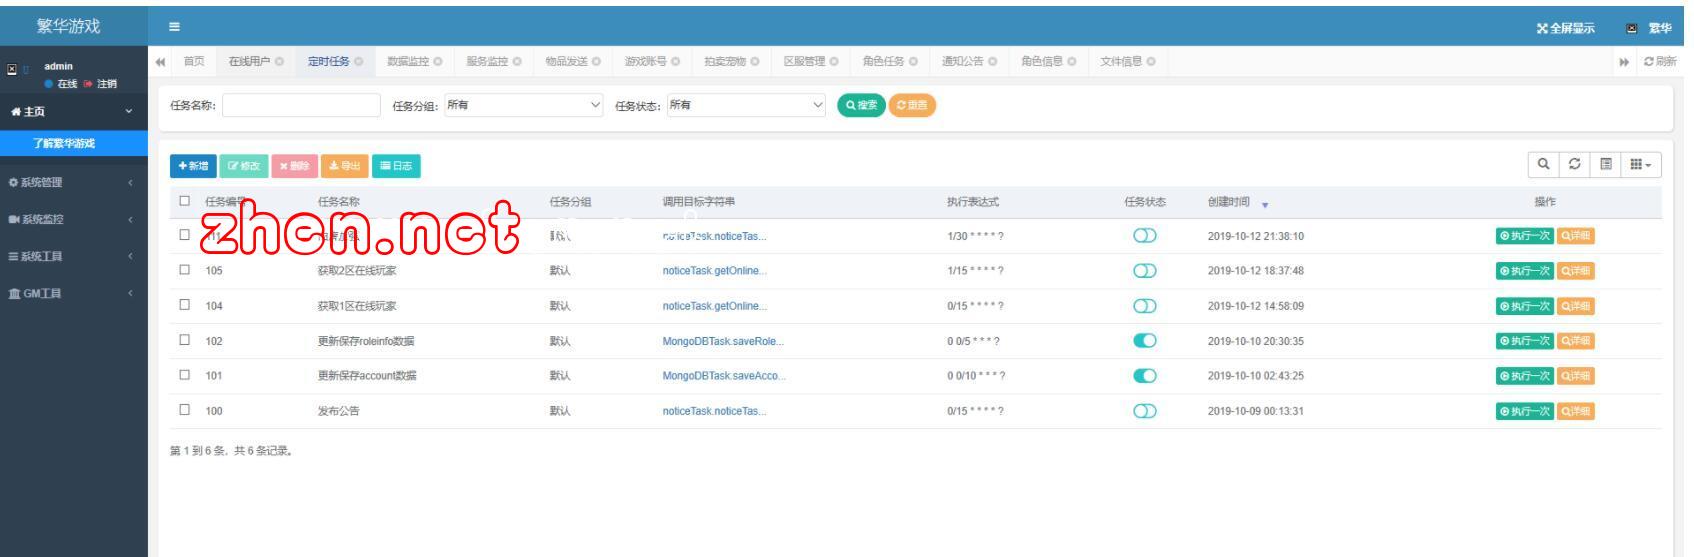Disable the status switch for task 102

(x=1144, y=341)
